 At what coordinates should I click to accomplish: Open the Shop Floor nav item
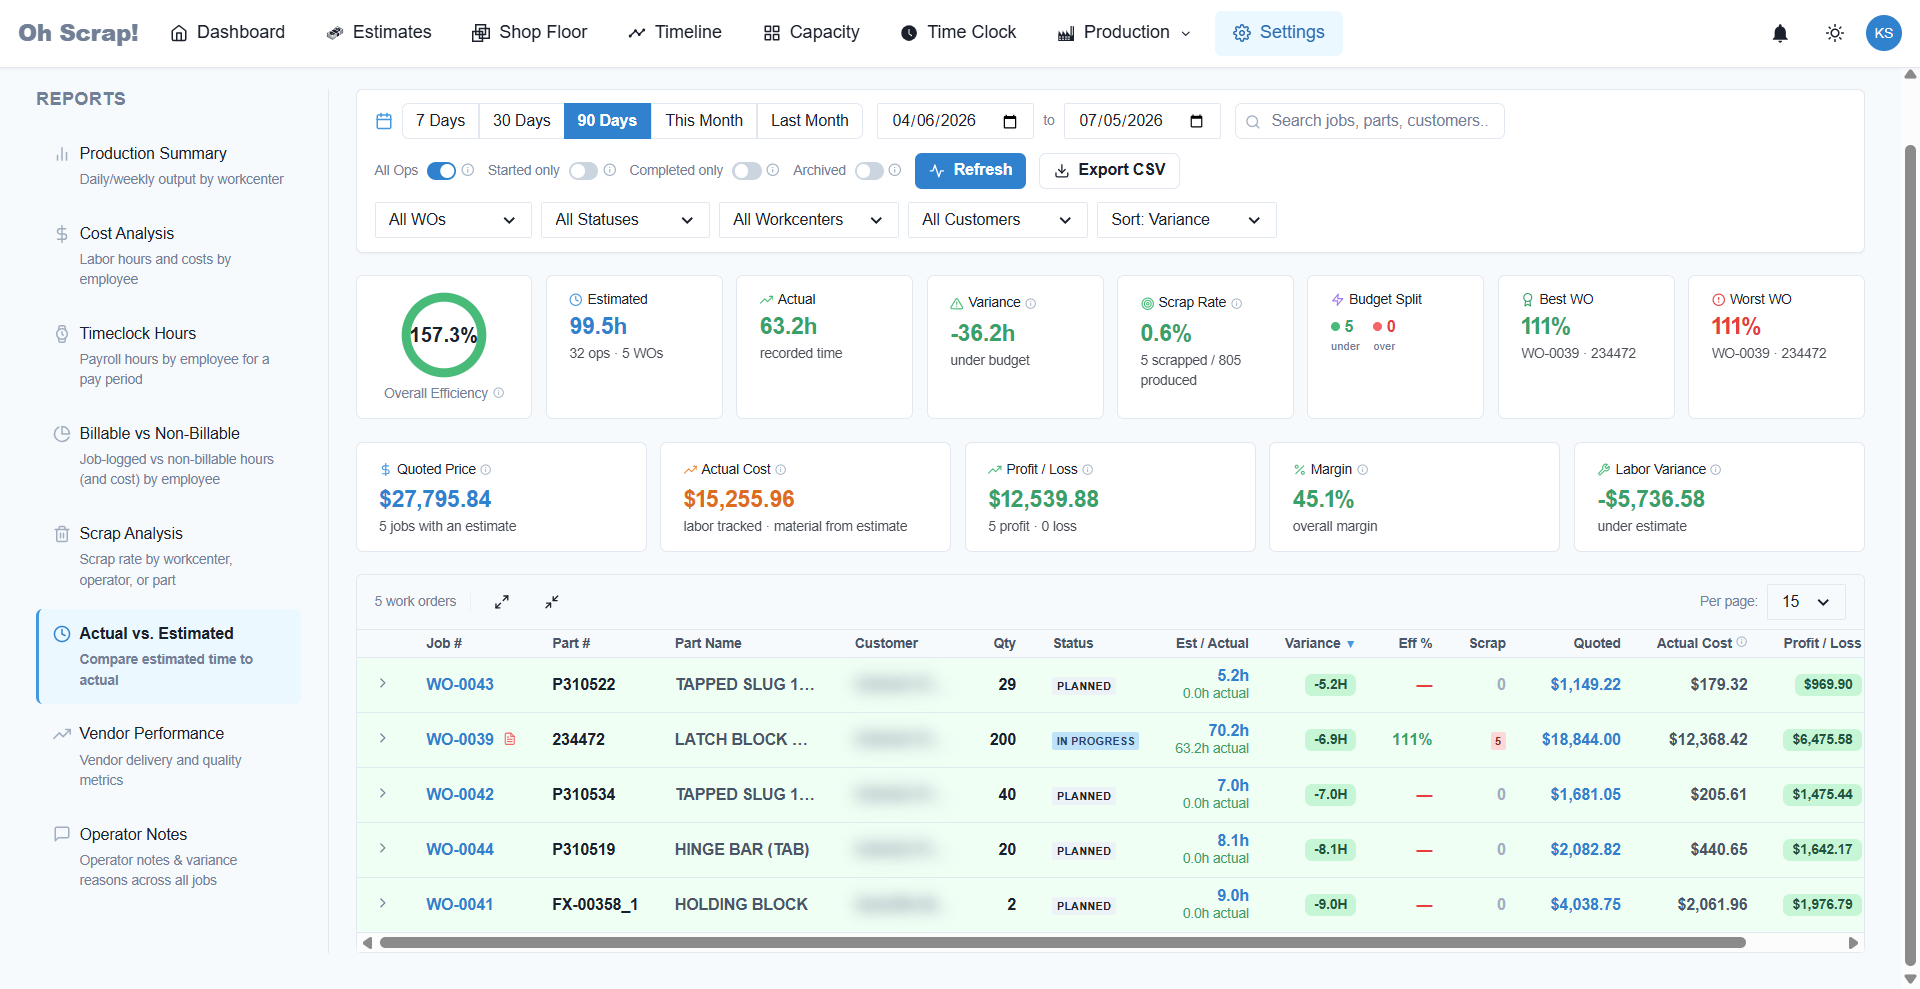coord(530,33)
